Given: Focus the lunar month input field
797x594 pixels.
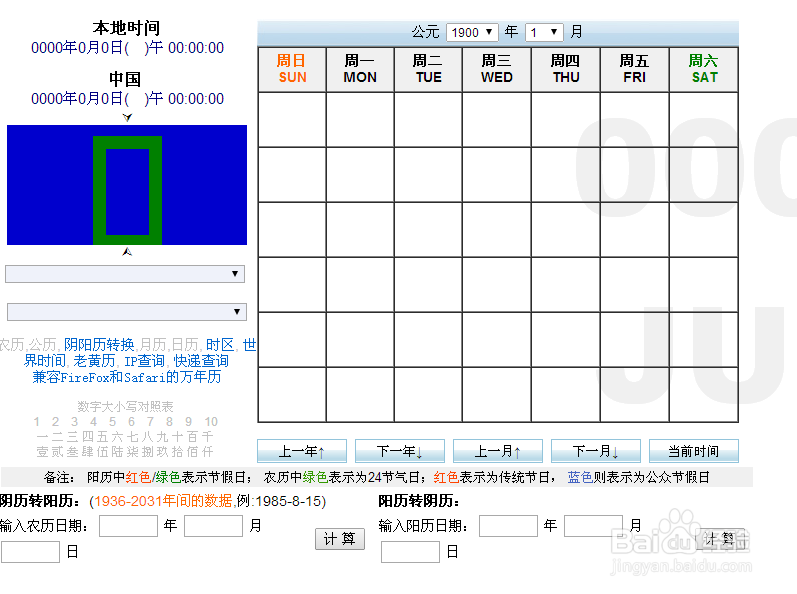Looking at the screenshot, I should [x=213, y=526].
